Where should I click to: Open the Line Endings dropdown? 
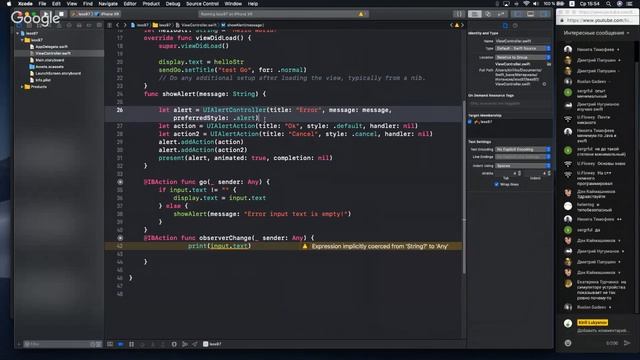pyautogui.click(x=523, y=157)
